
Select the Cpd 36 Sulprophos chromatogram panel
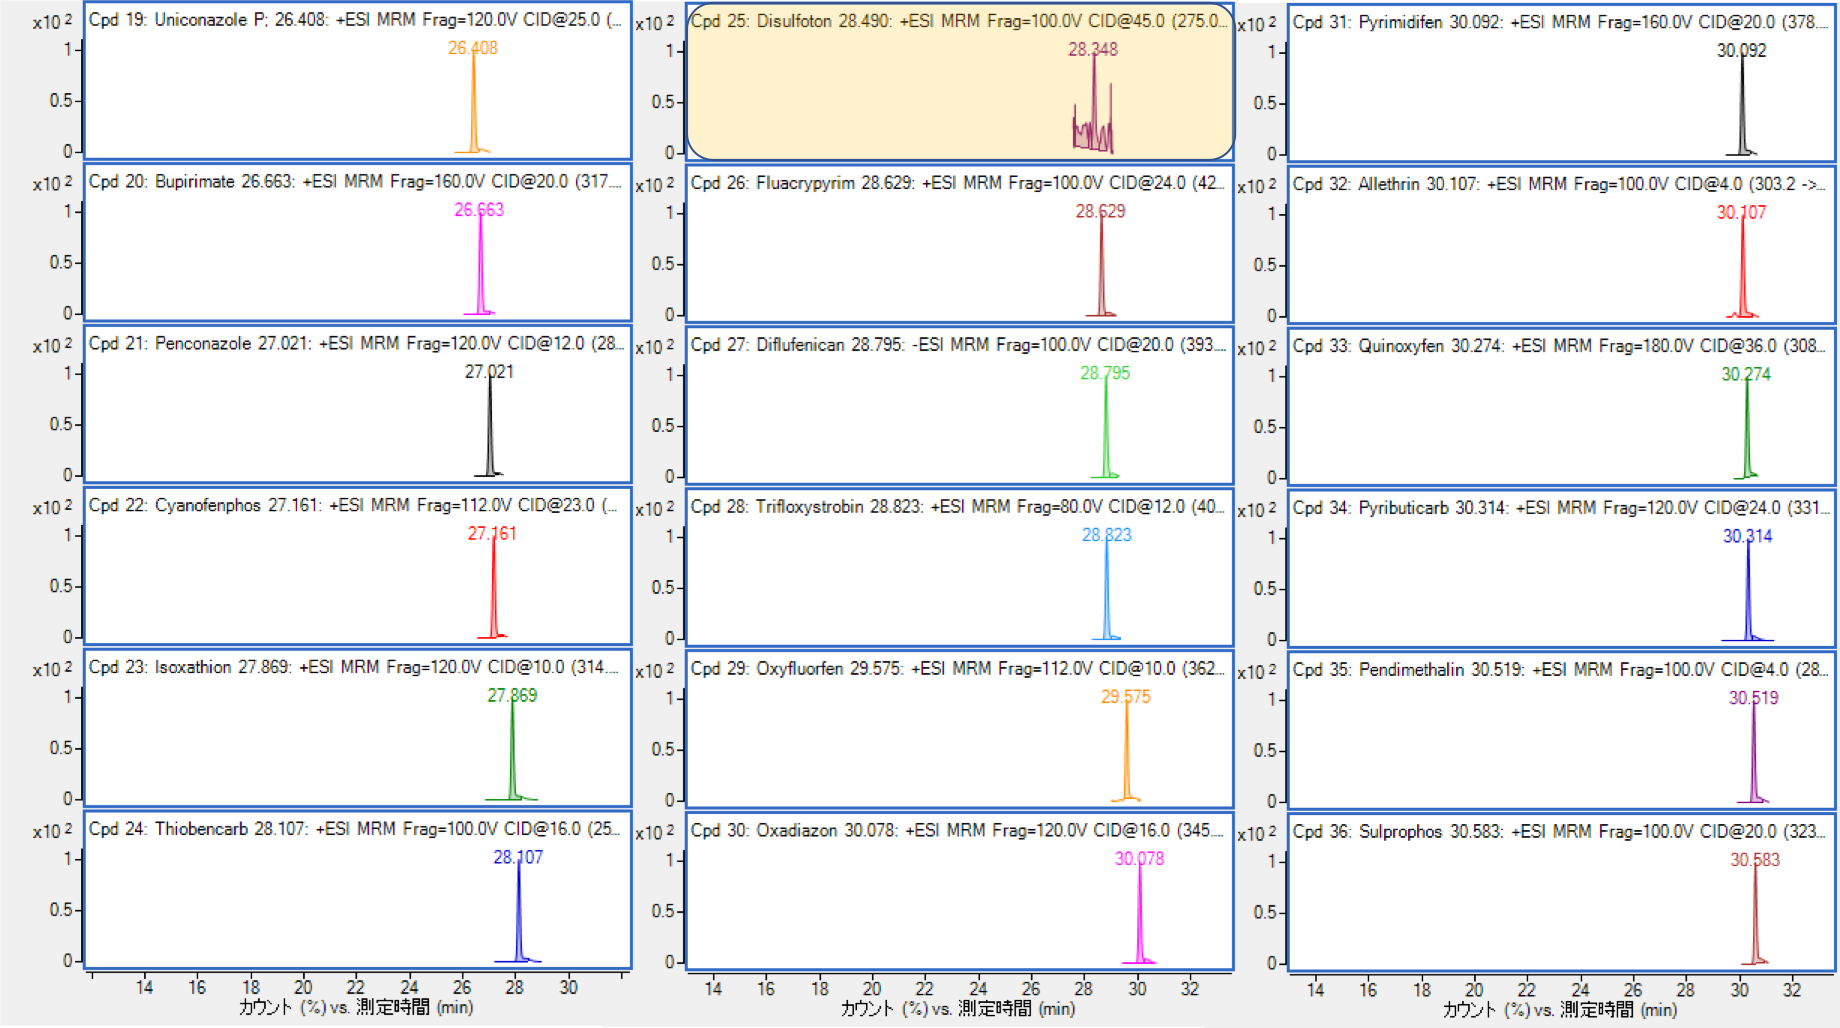[x=1562, y=893]
